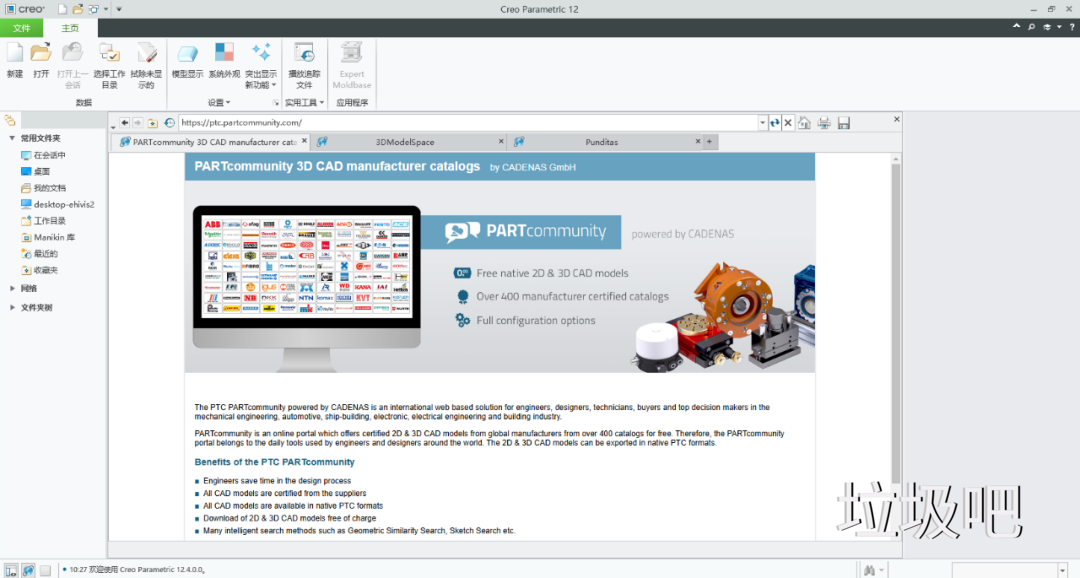Click 播放追踪文件 play trail file icon
The image size is (1080, 578).
(304, 58)
